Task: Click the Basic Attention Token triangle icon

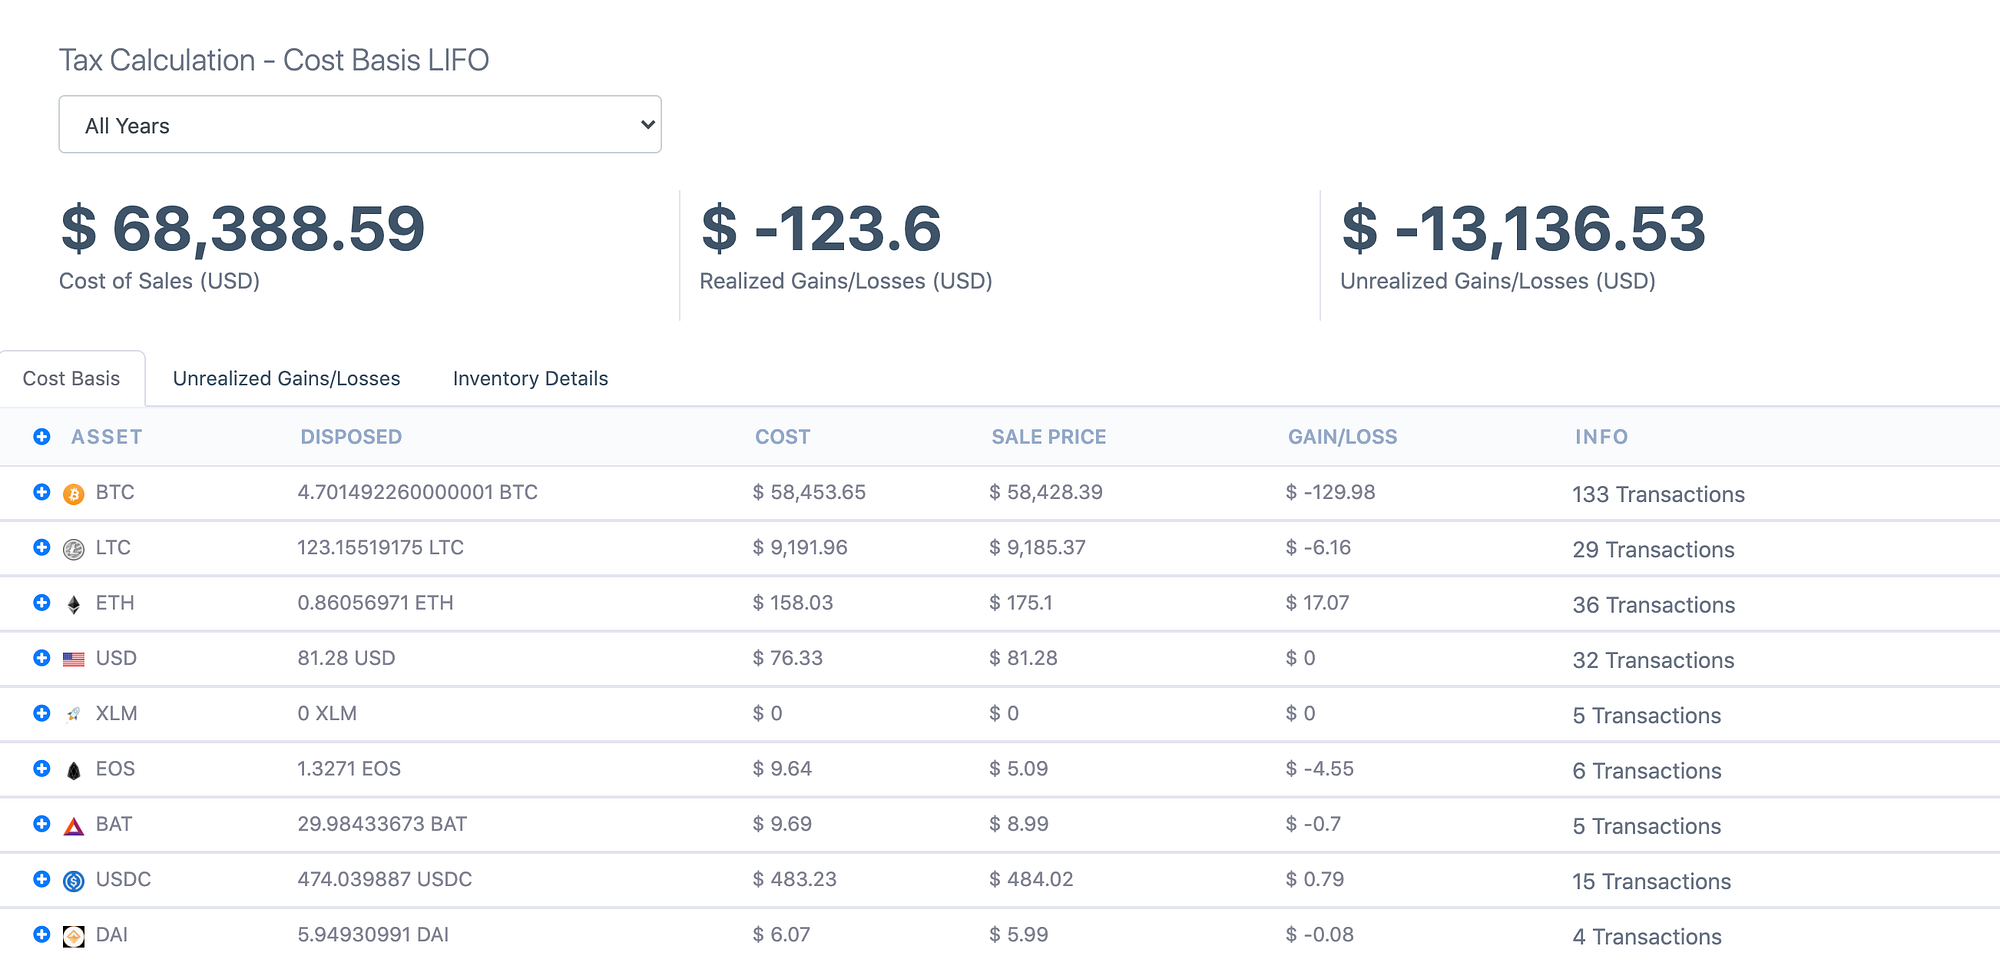Action: [x=72, y=823]
